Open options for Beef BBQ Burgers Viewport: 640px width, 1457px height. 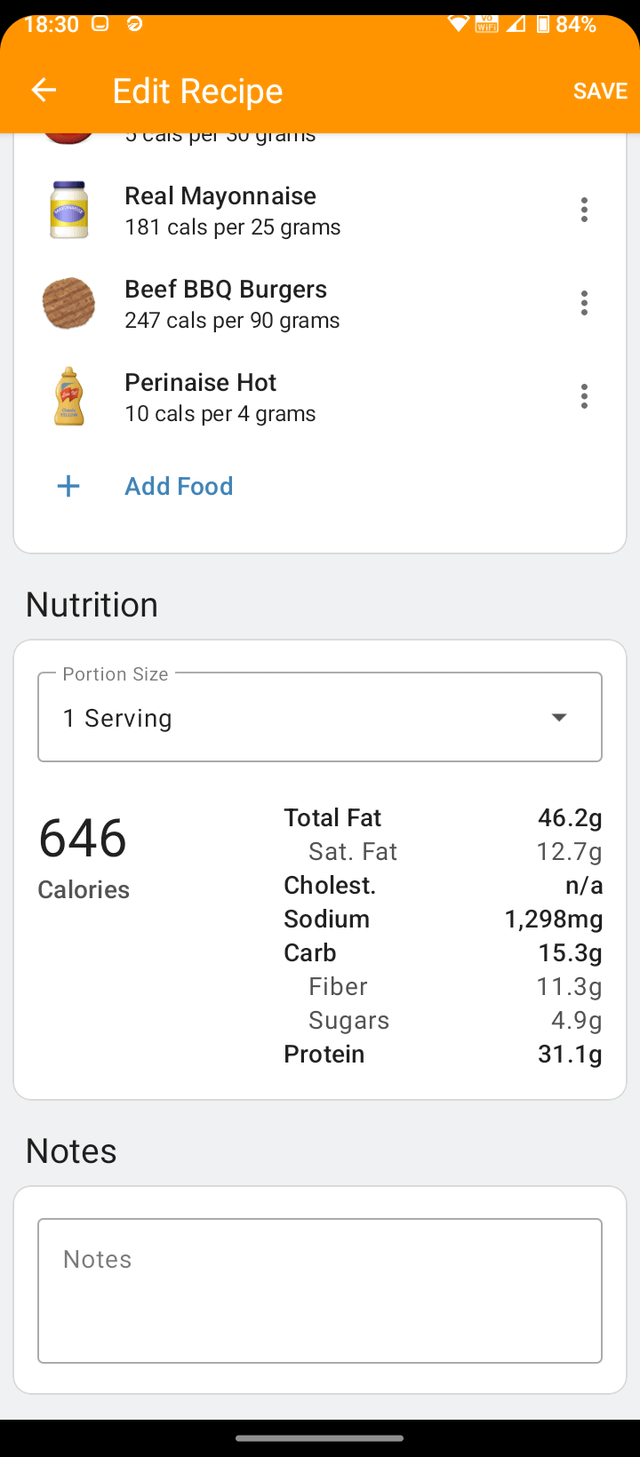584,303
